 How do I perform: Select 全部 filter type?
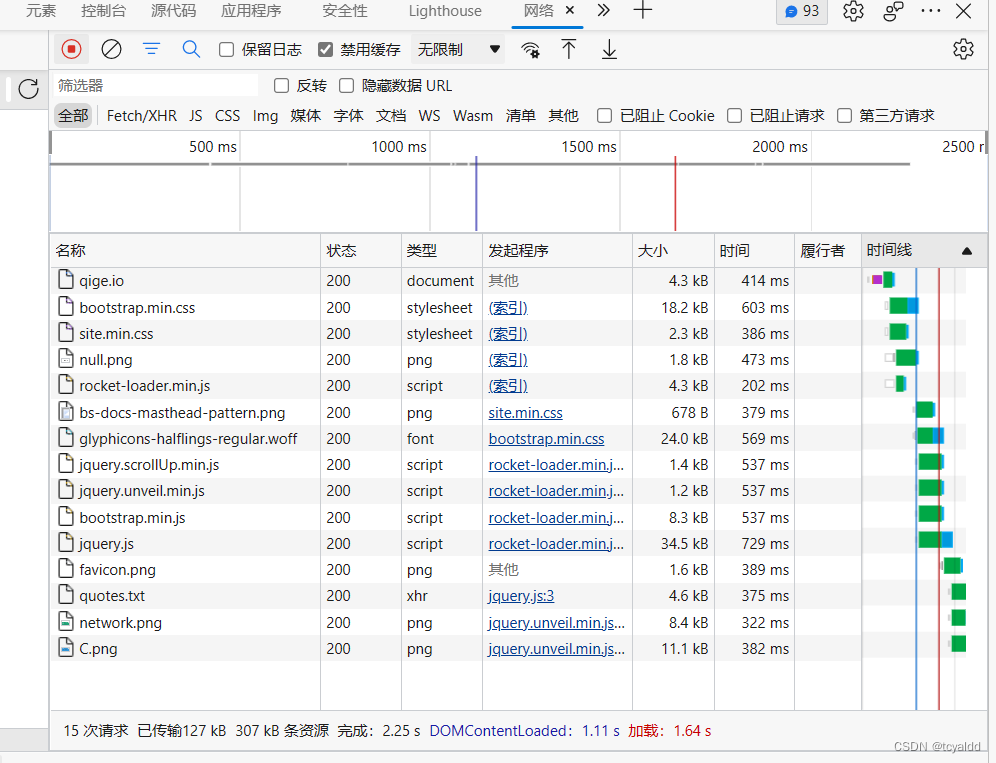73,116
